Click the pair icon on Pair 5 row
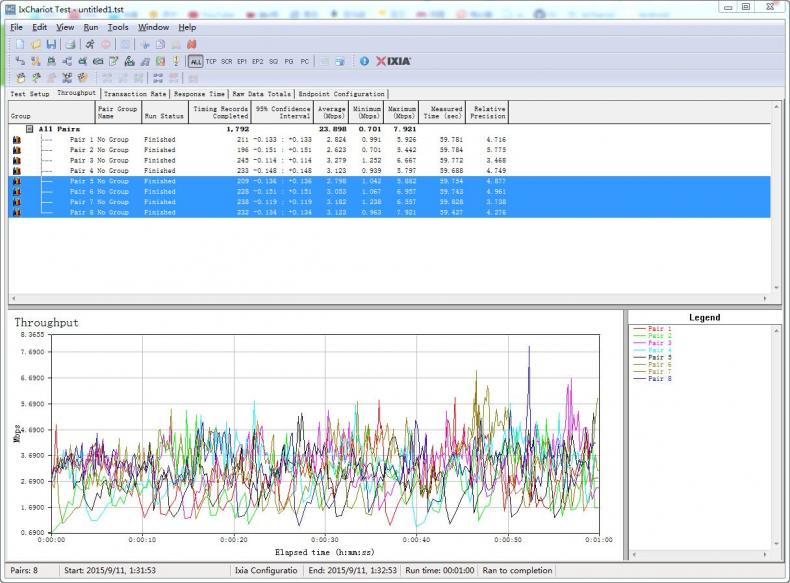 [17, 181]
